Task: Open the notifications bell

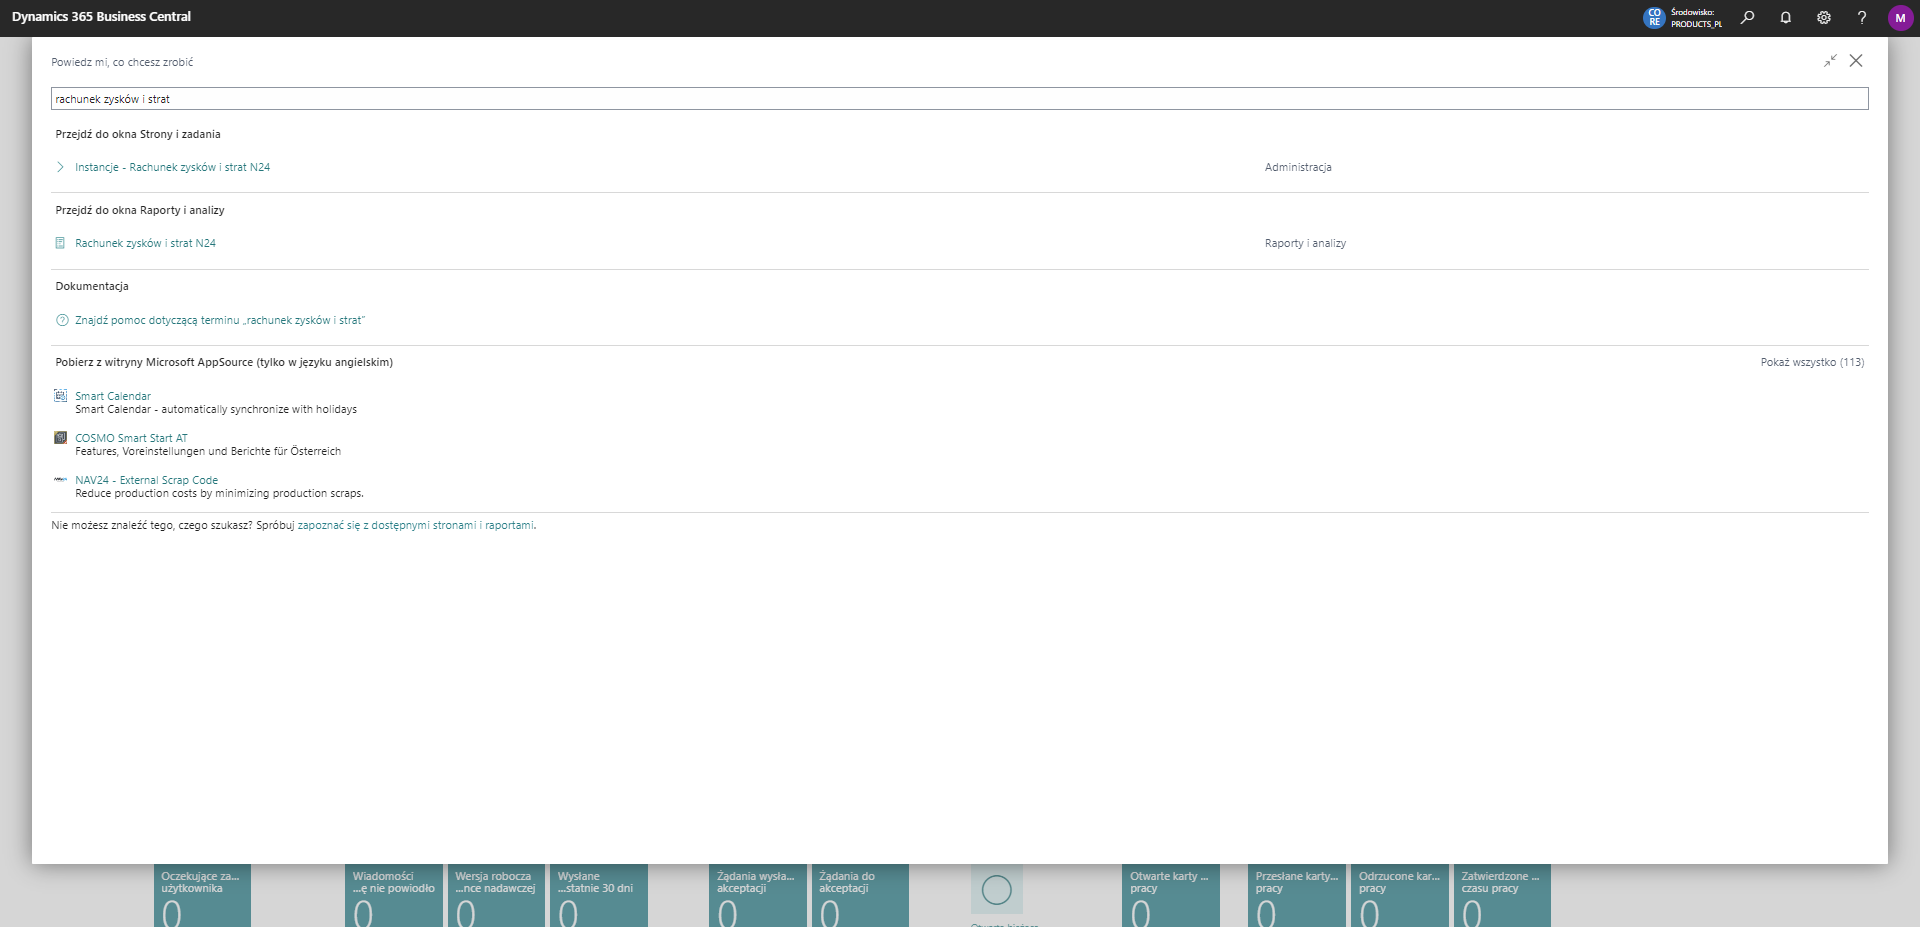Action: pos(1785,17)
